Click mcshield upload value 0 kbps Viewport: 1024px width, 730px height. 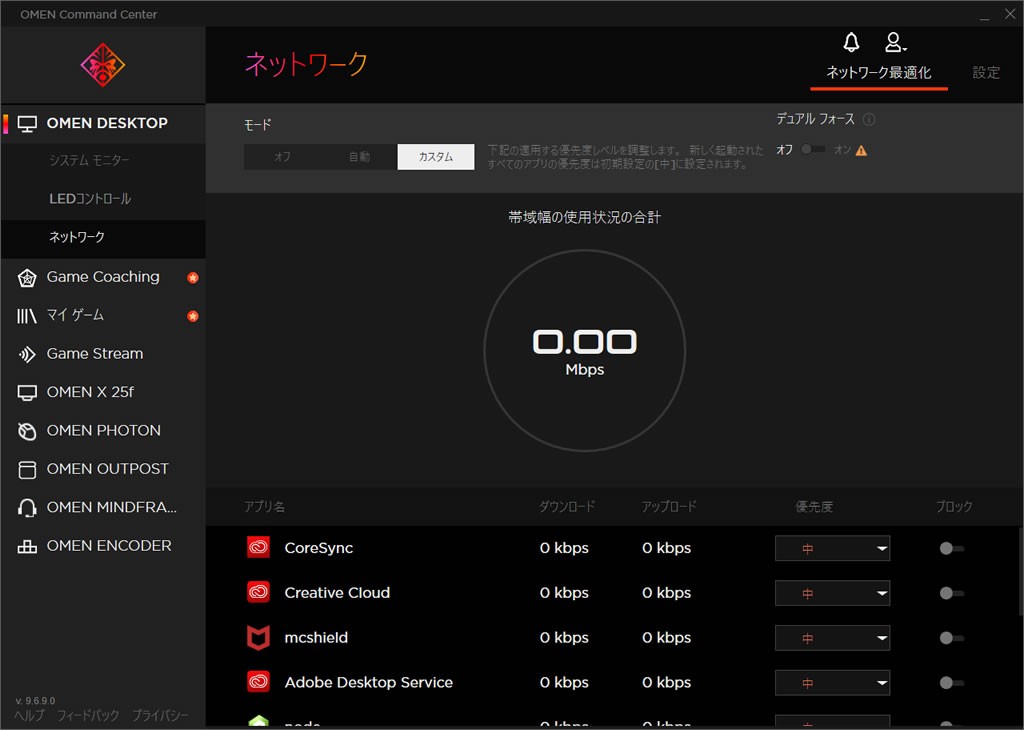(x=667, y=637)
